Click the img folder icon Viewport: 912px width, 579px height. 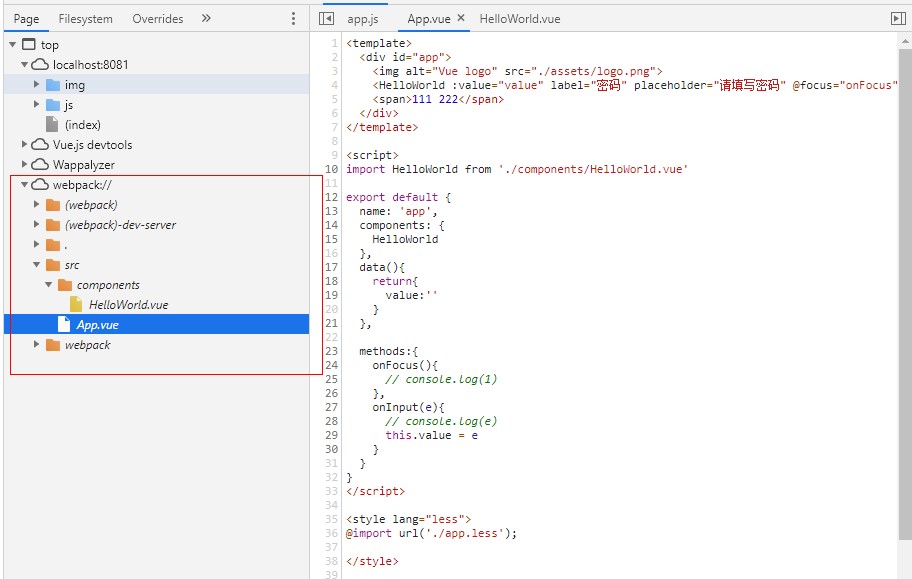53,85
